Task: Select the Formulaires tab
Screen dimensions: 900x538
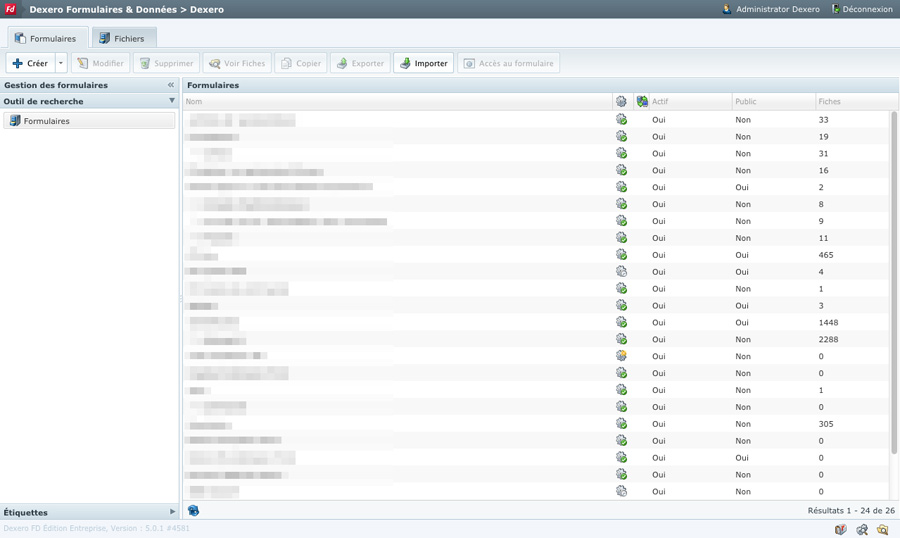Action: [46, 38]
